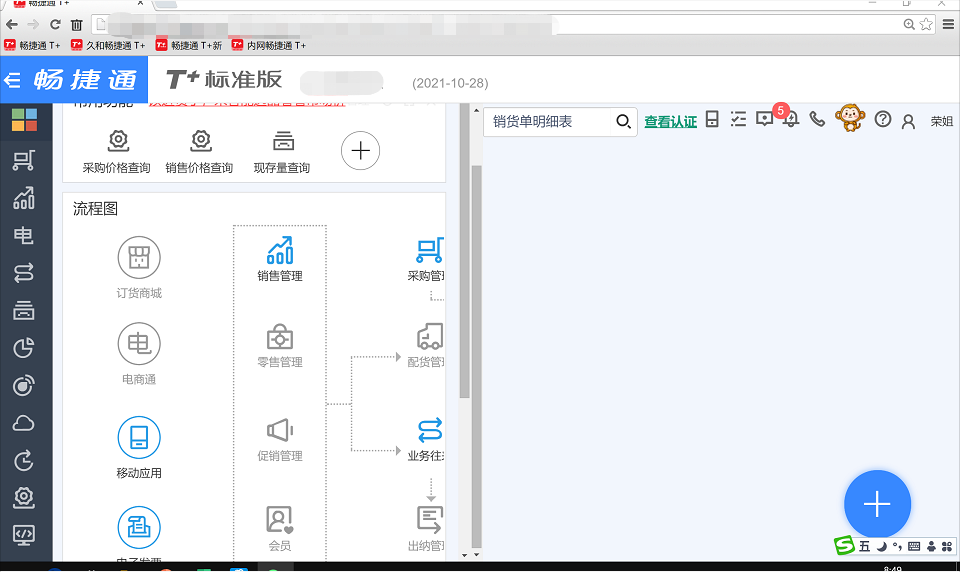The image size is (960, 572).
Task: Click the Sogou input method S icon
Action: point(844,545)
